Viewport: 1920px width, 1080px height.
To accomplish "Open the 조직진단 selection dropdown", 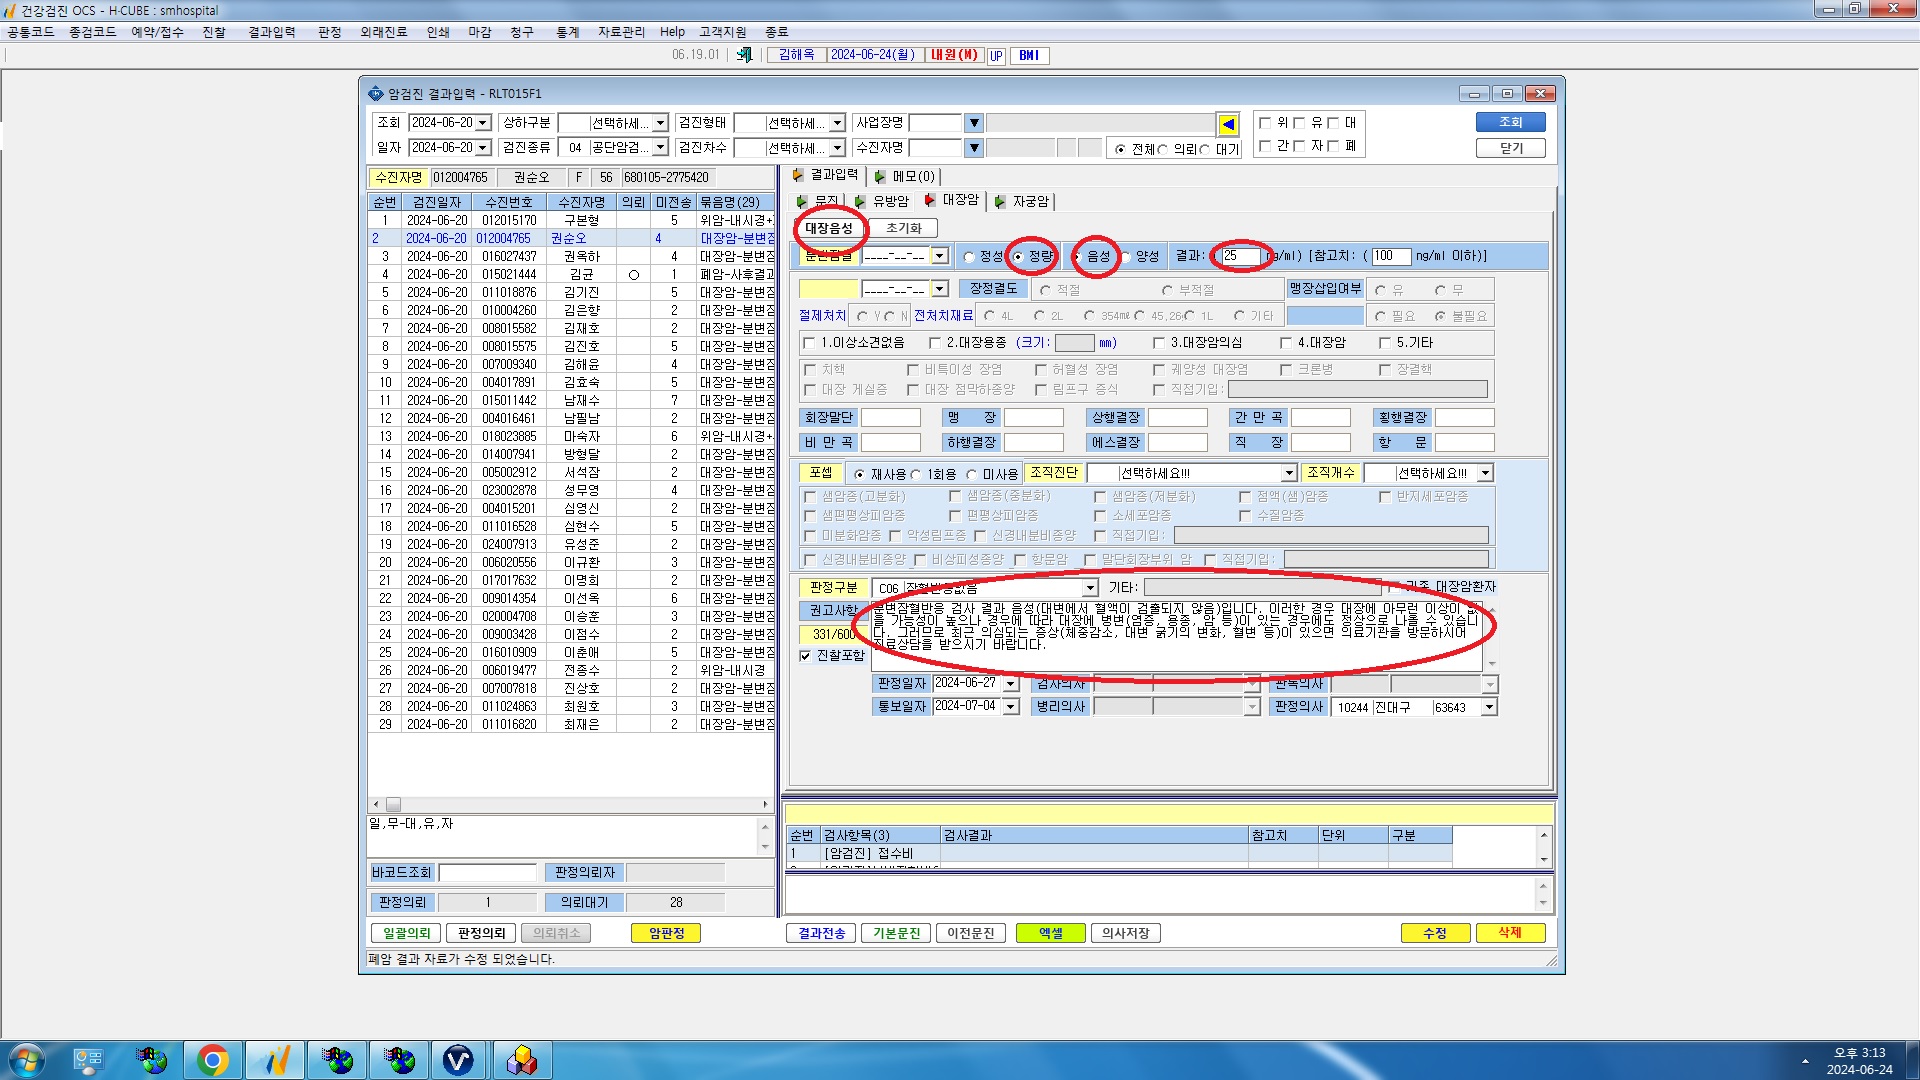I will [x=1289, y=473].
